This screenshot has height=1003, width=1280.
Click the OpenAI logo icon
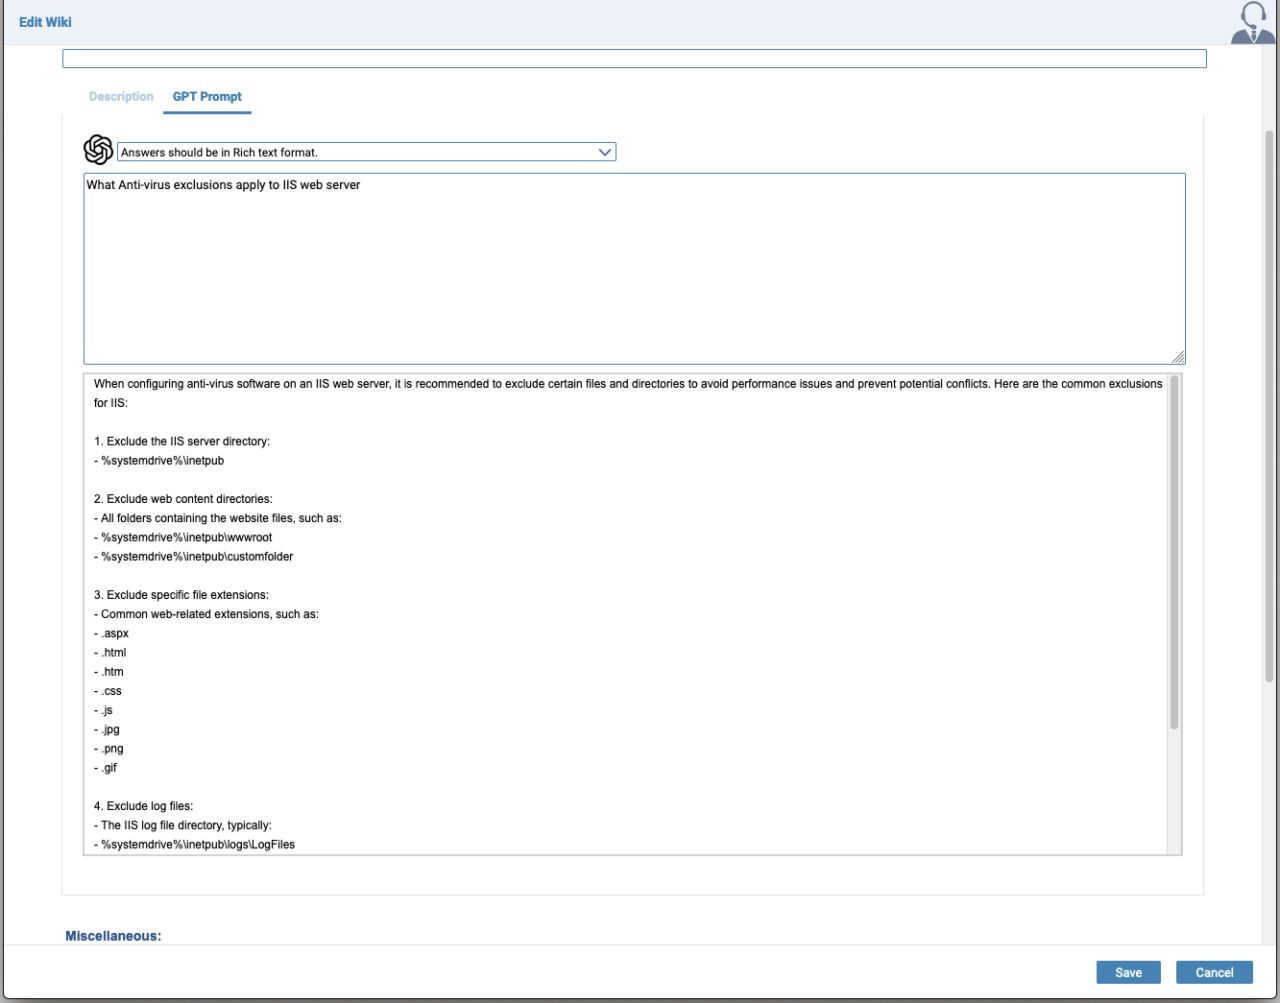98,150
